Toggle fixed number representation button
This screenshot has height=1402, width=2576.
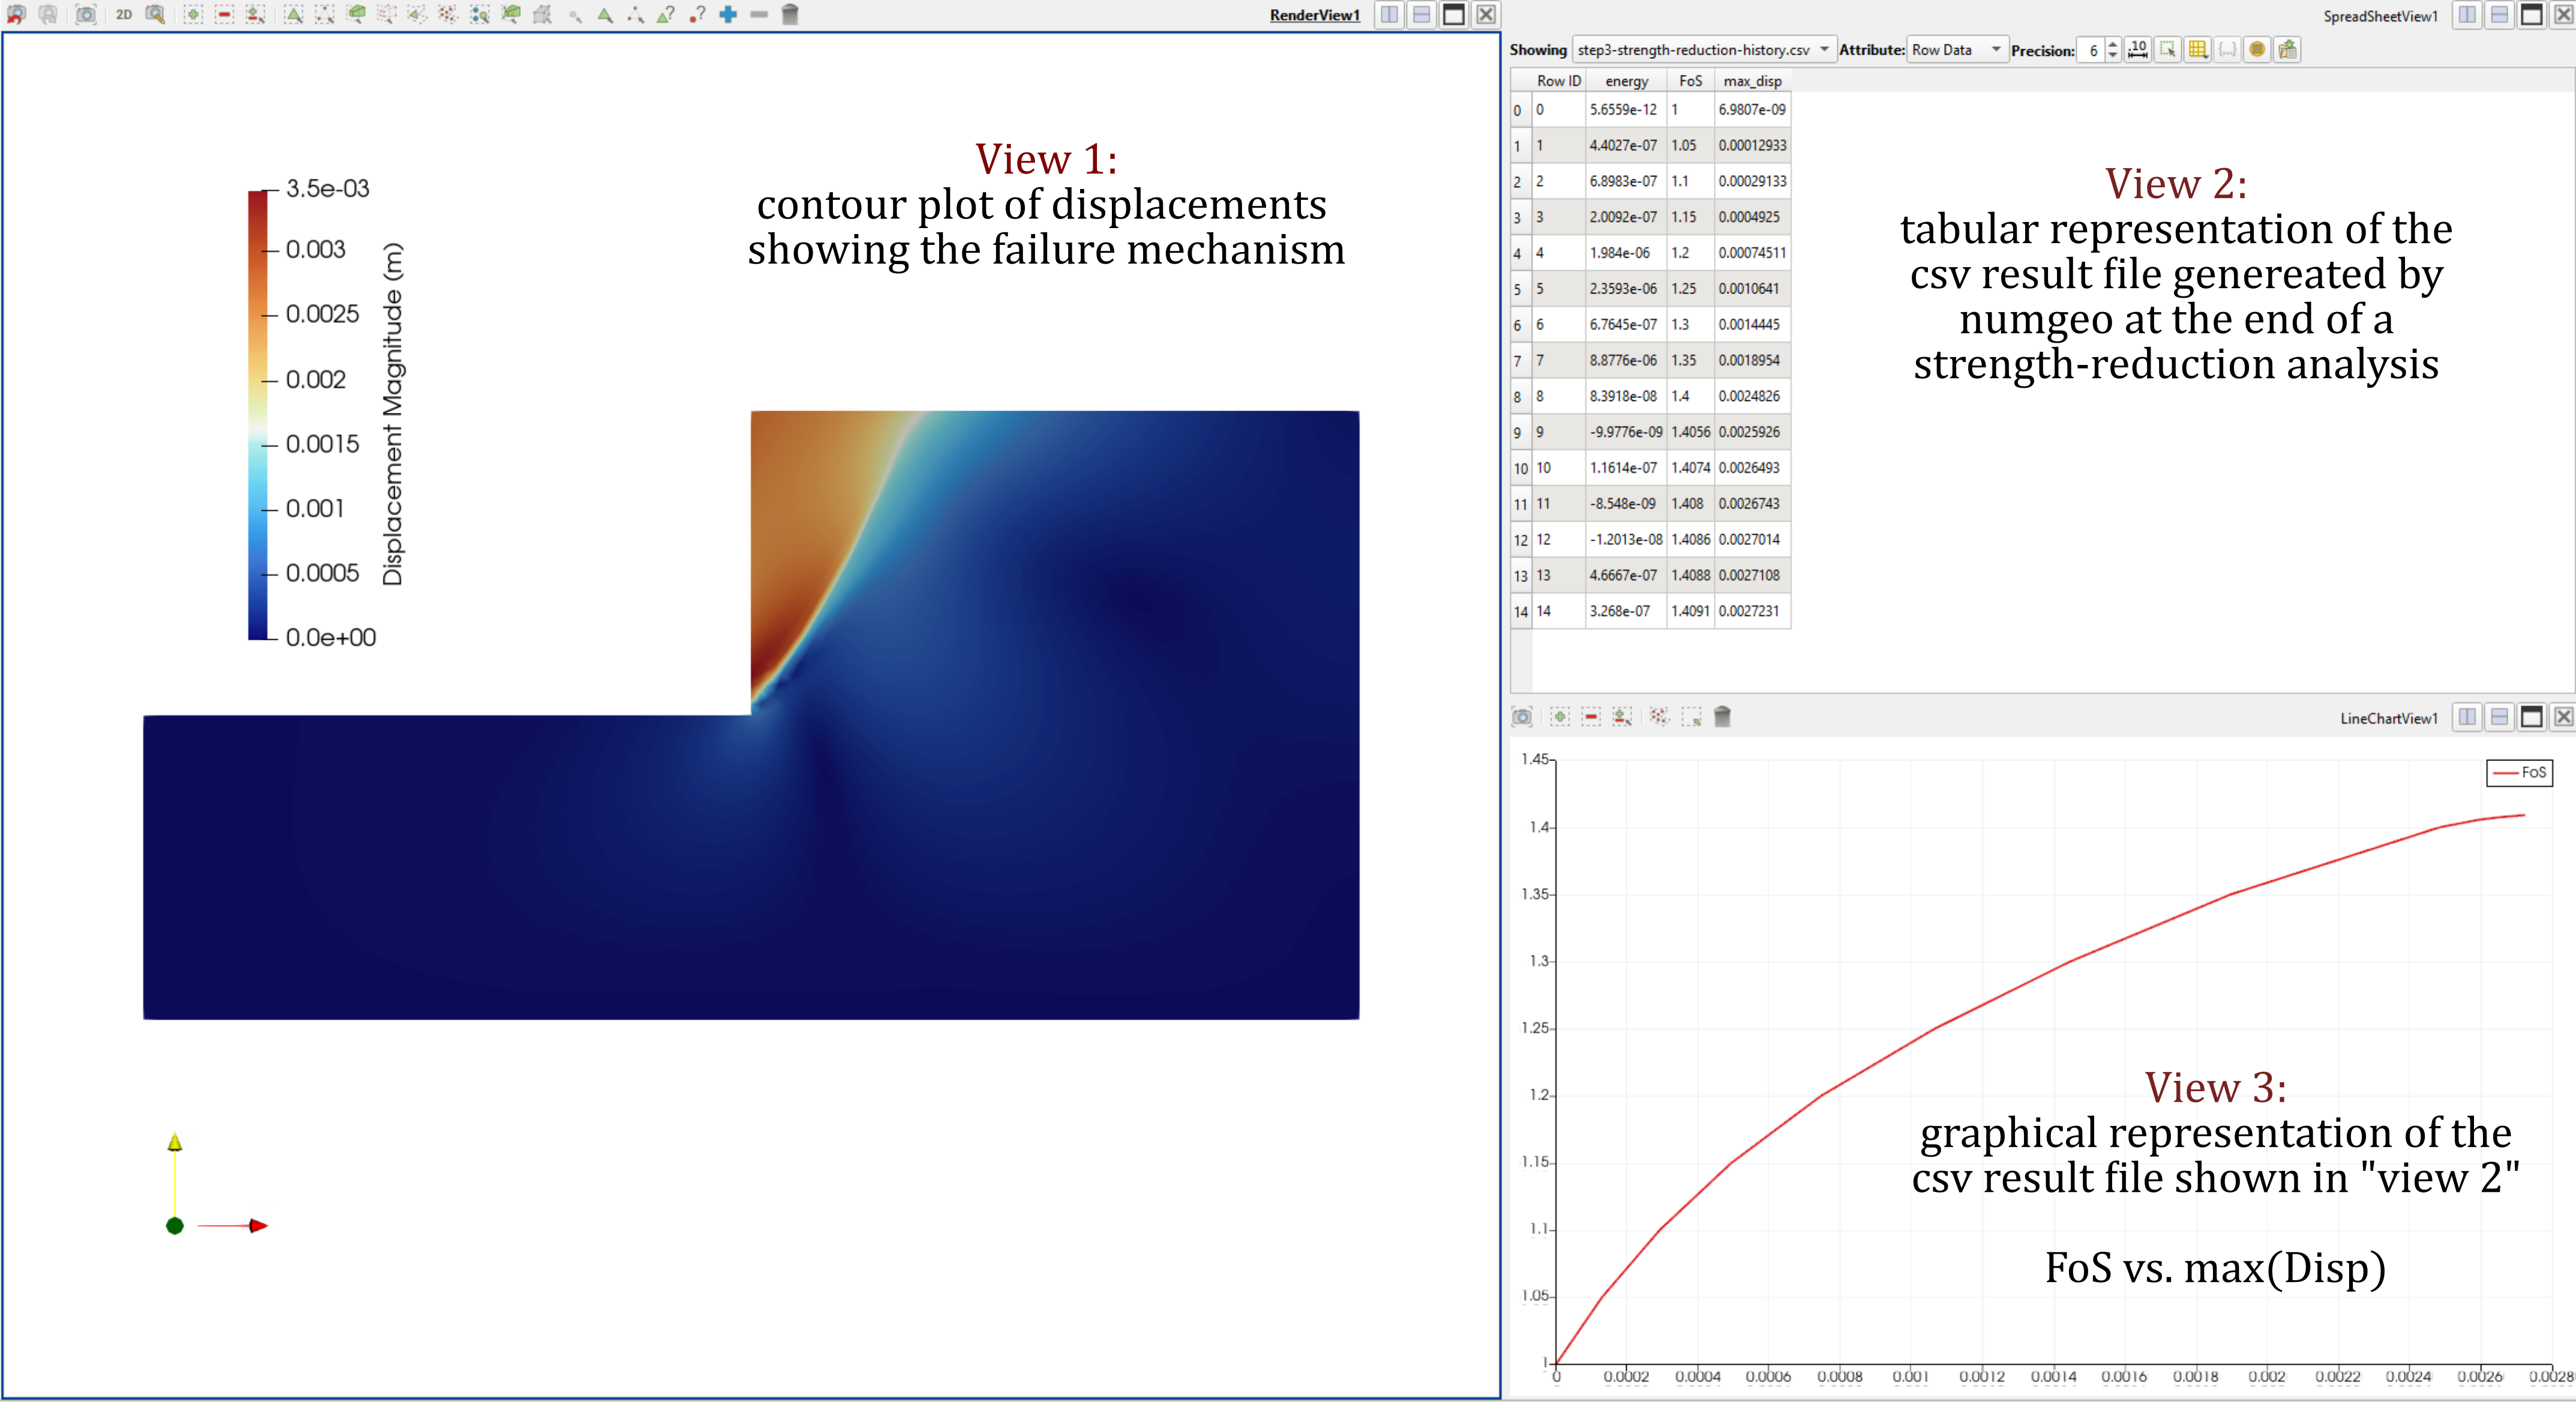(2138, 49)
